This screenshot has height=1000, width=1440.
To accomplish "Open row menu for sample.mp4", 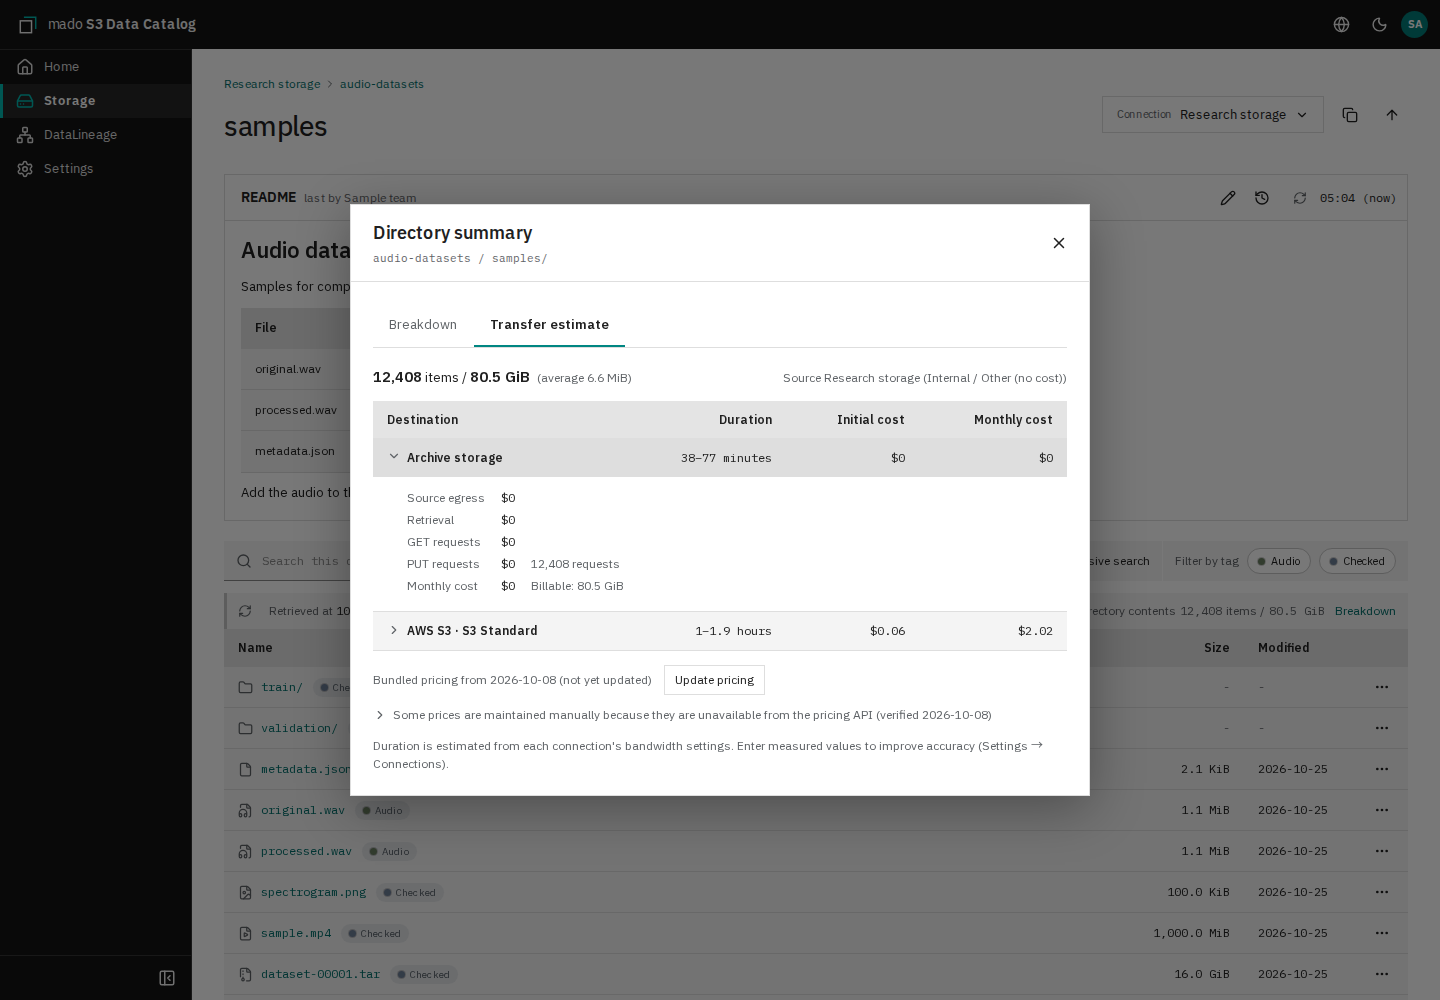I will [x=1382, y=933].
